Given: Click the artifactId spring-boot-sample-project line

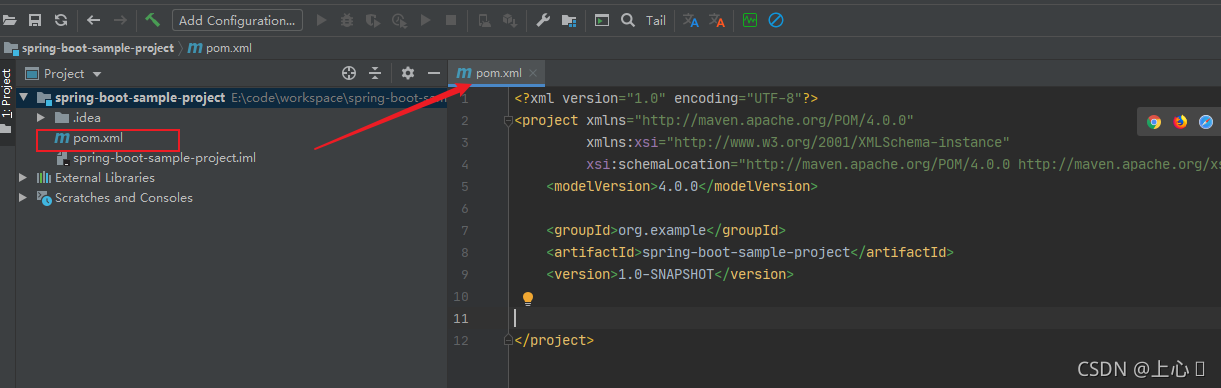Looking at the screenshot, I should click(x=750, y=252).
